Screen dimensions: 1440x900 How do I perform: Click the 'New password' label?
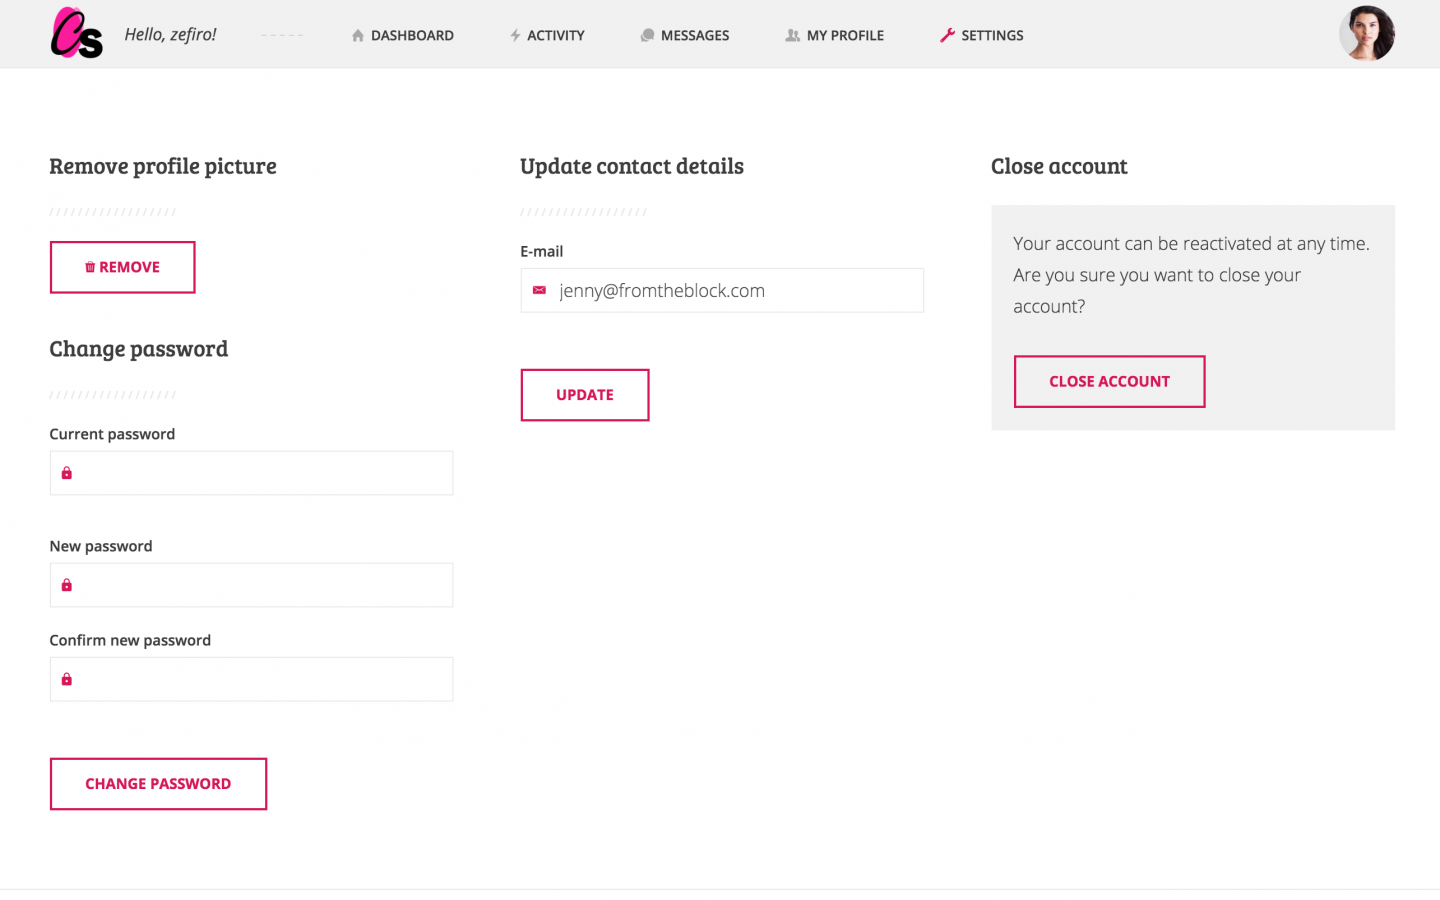pos(101,546)
